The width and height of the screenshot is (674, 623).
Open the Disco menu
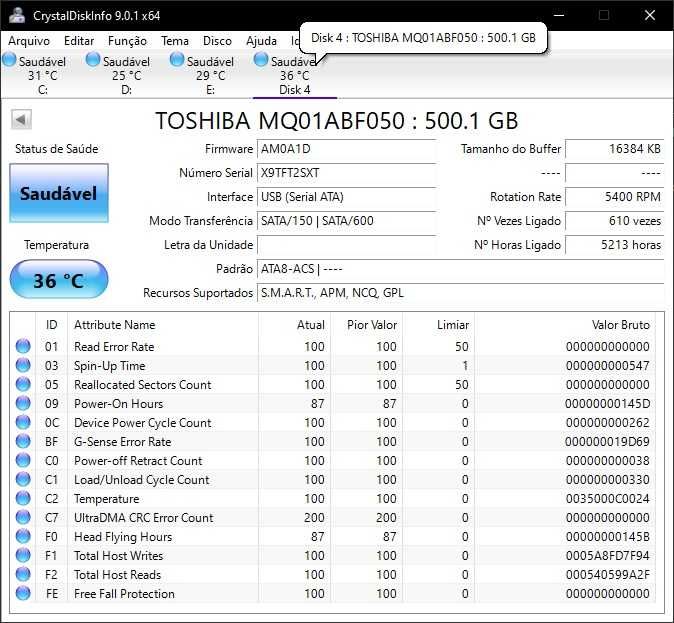217,41
